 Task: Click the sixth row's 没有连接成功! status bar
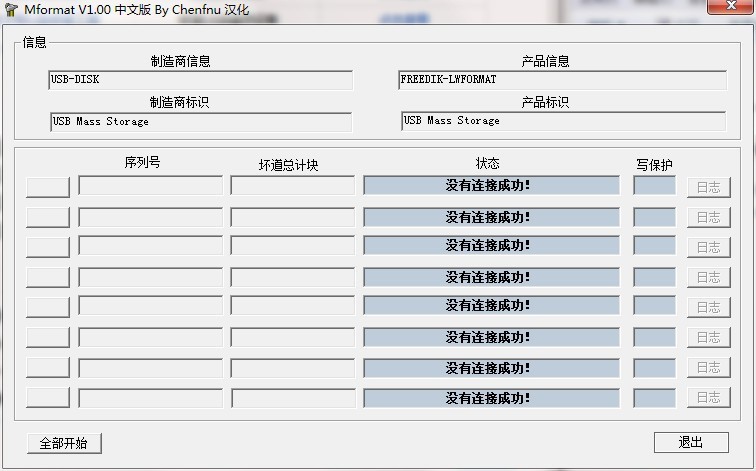491,337
